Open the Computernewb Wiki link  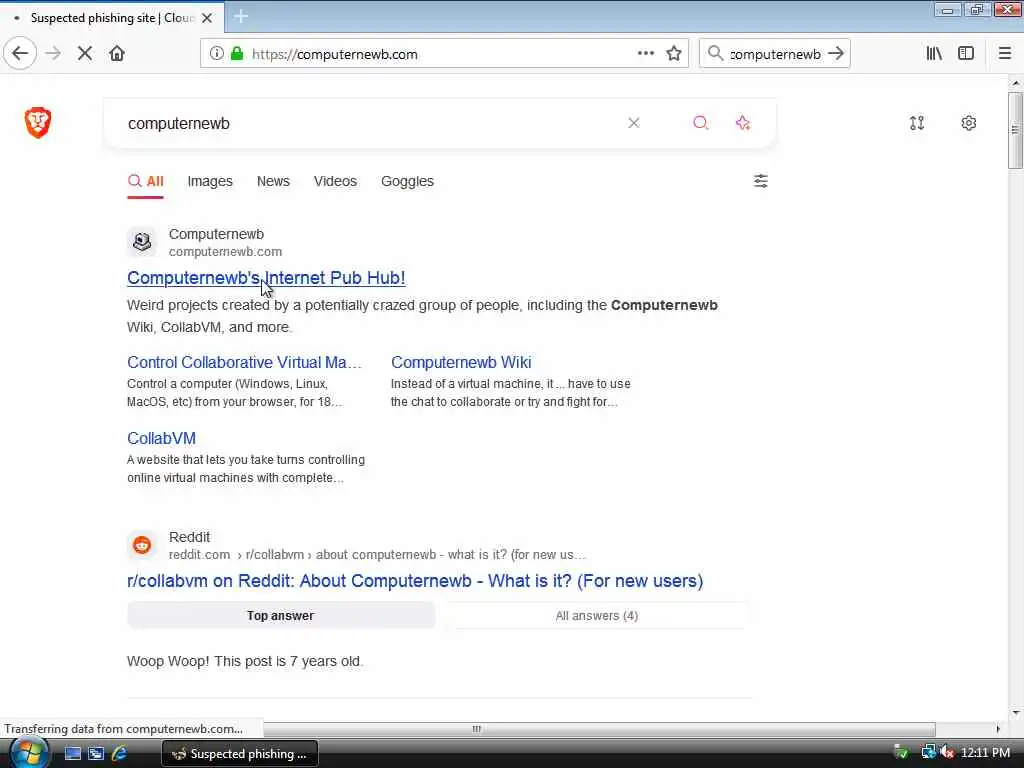(461, 362)
